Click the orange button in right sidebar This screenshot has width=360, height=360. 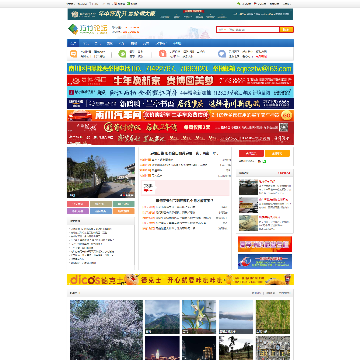(x=277, y=153)
